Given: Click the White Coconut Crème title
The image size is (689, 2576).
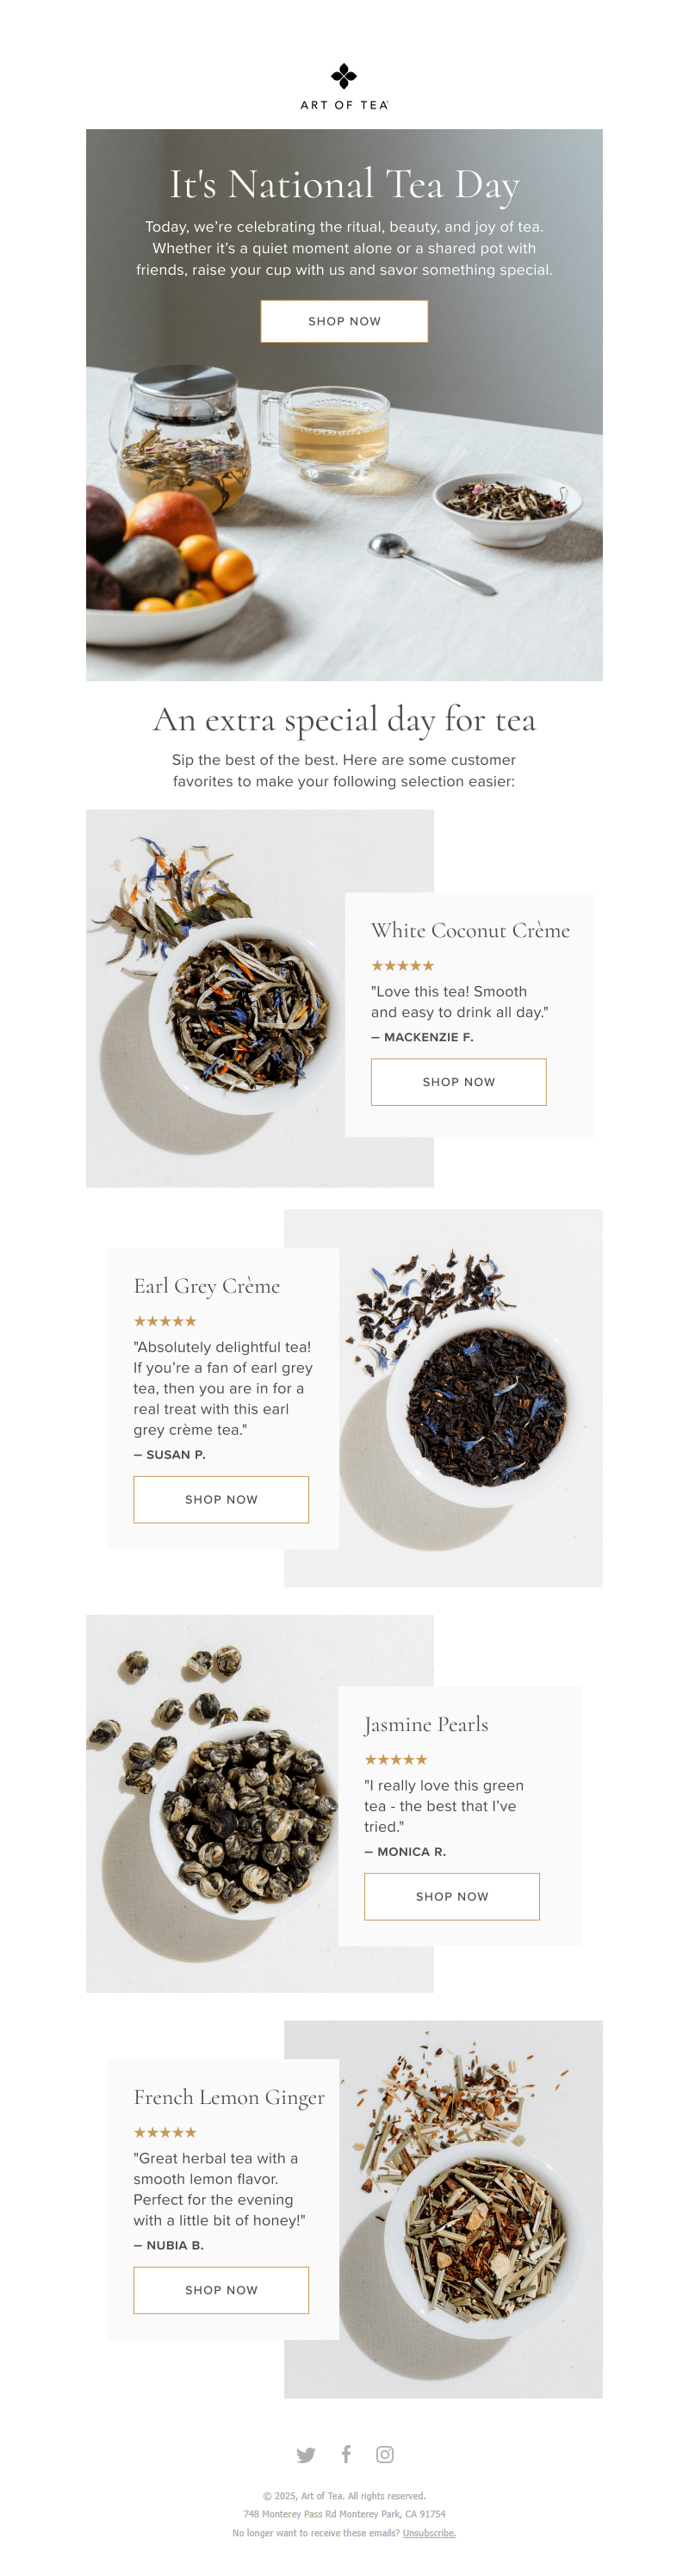Looking at the screenshot, I should tap(470, 930).
